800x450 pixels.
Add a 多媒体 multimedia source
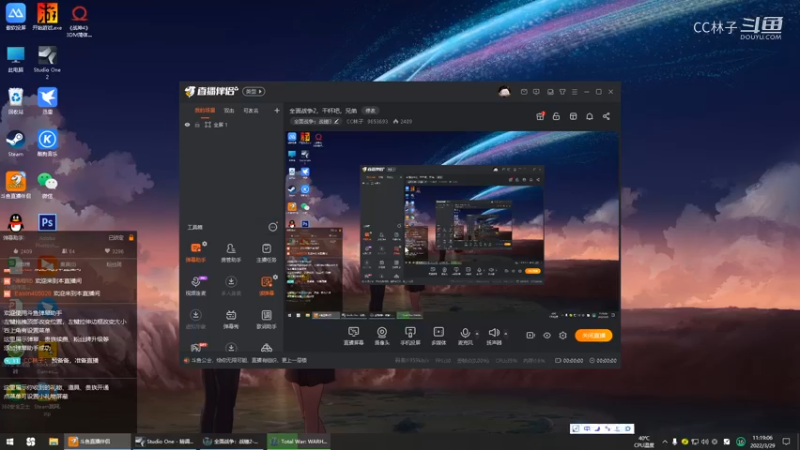click(438, 336)
